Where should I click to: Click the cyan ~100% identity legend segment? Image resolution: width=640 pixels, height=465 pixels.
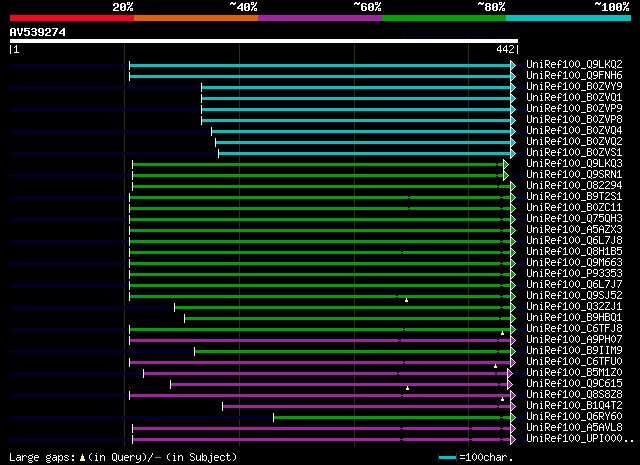click(x=568, y=18)
